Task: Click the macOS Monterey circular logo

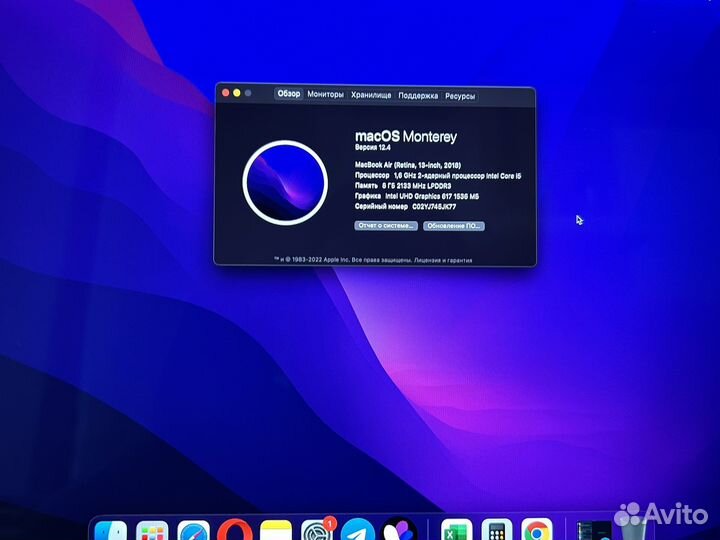Action: coord(285,183)
